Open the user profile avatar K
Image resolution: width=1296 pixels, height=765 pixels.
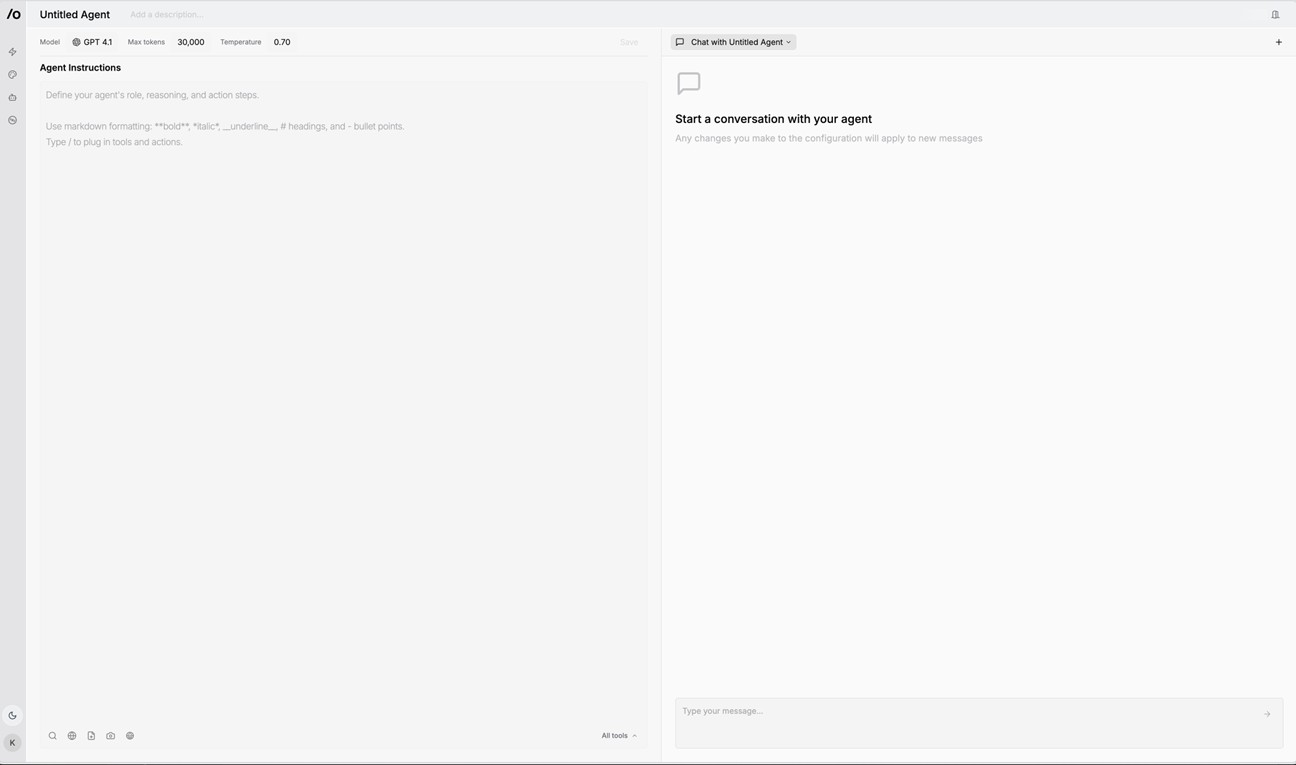(x=12, y=743)
